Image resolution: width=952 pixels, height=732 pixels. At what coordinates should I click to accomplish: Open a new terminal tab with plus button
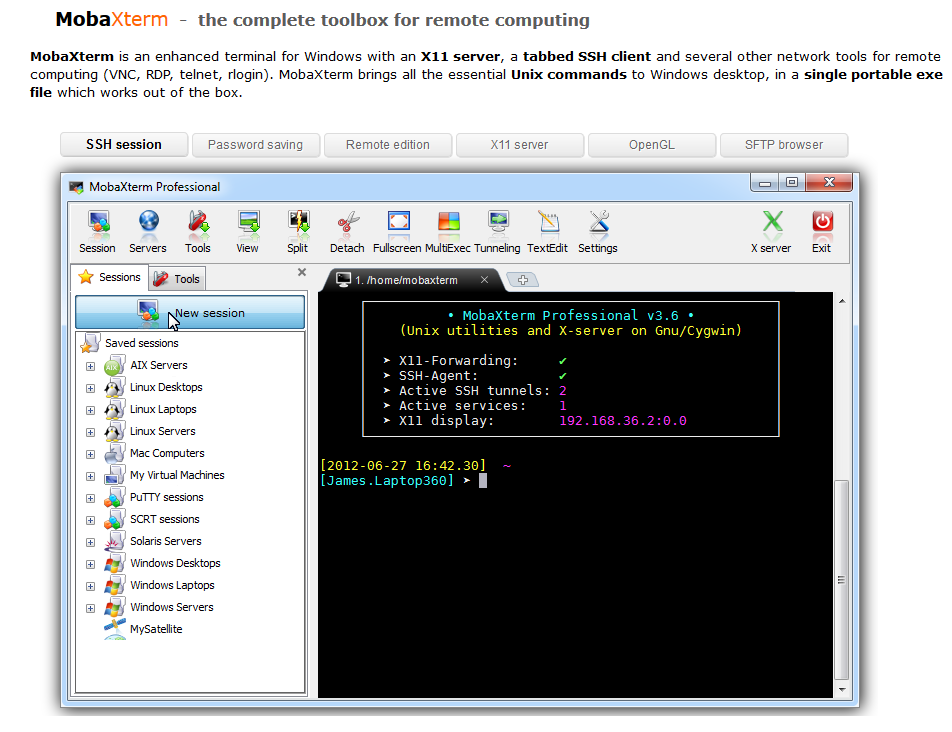[x=522, y=280]
